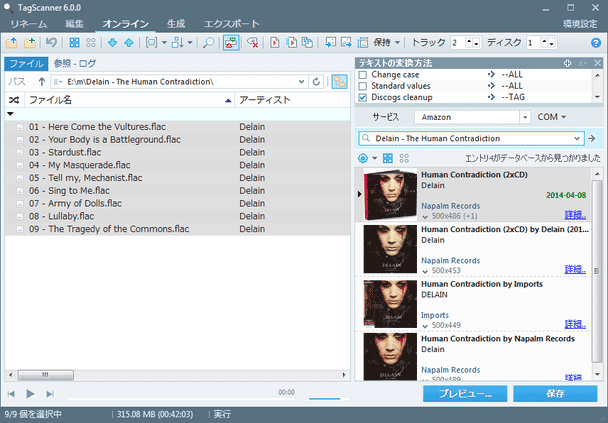Uncheck the Discogs cleanup checkbox

pos(363,97)
